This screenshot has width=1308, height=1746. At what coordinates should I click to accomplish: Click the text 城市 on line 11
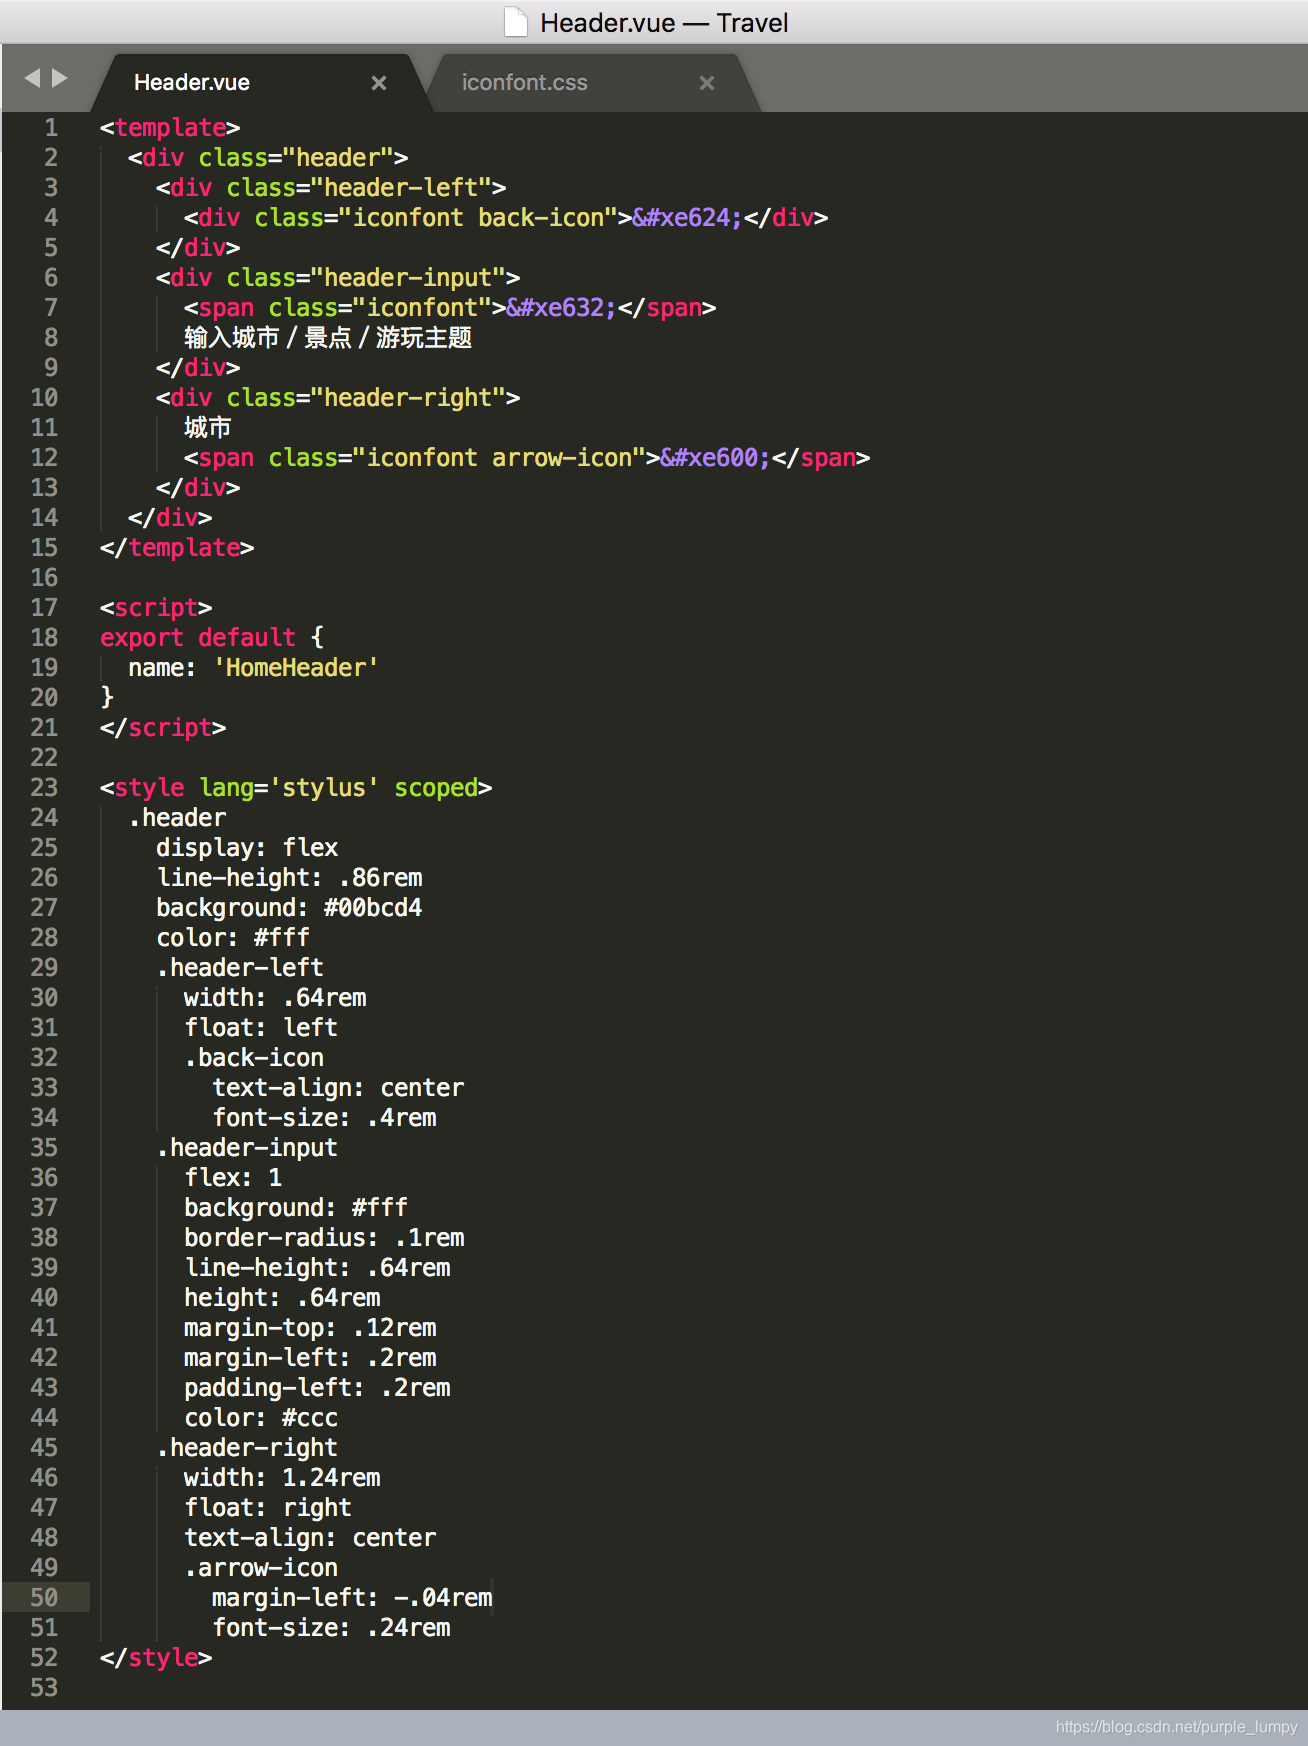point(208,428)
